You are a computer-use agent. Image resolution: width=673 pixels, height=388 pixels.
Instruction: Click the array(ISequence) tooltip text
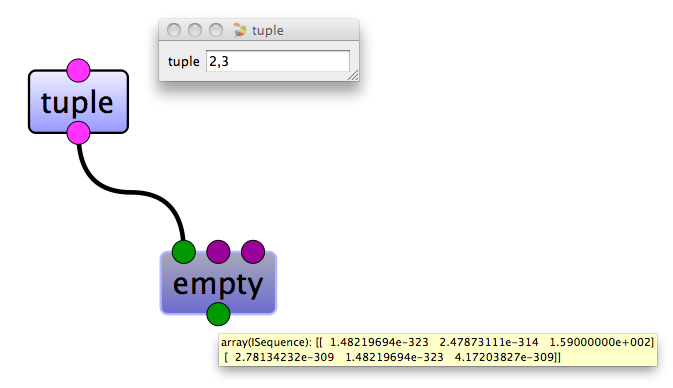(438, 350)
